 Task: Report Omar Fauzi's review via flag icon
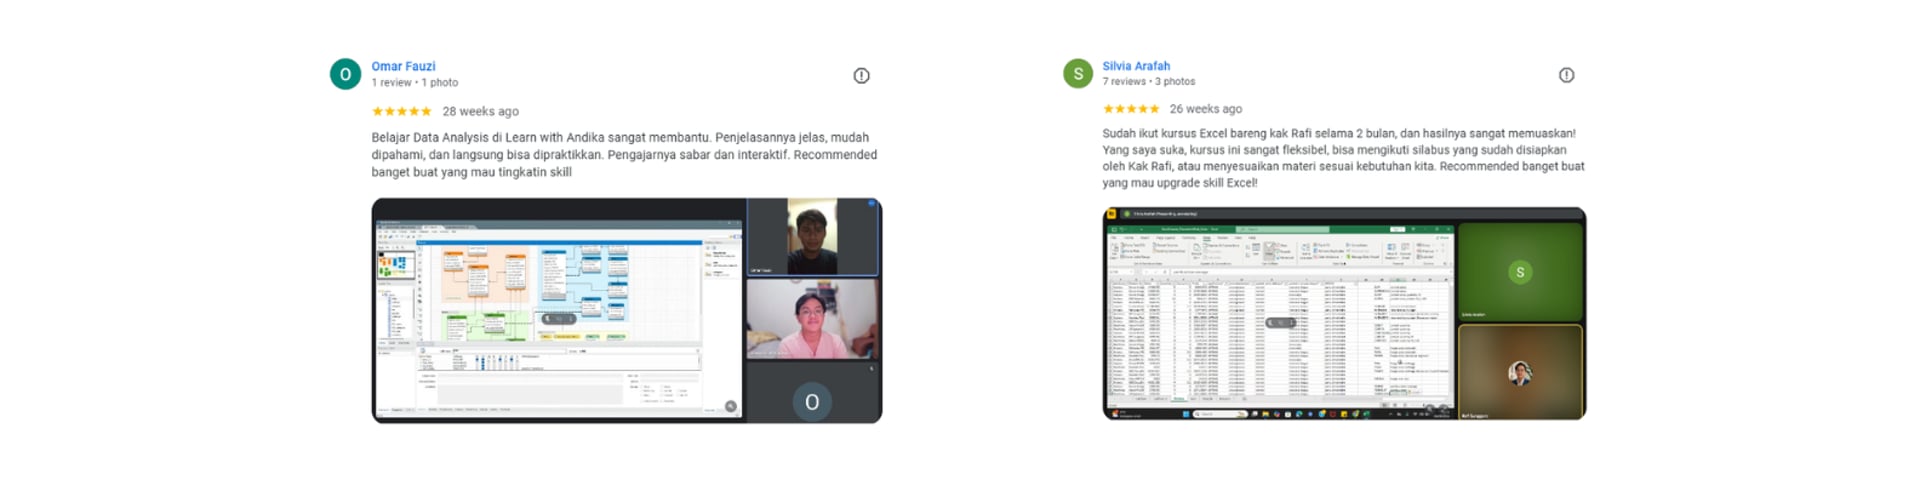point(861,76)
